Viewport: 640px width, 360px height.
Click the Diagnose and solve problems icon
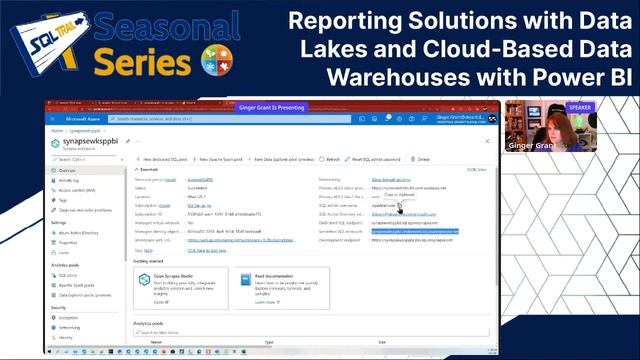pos(53,210)
